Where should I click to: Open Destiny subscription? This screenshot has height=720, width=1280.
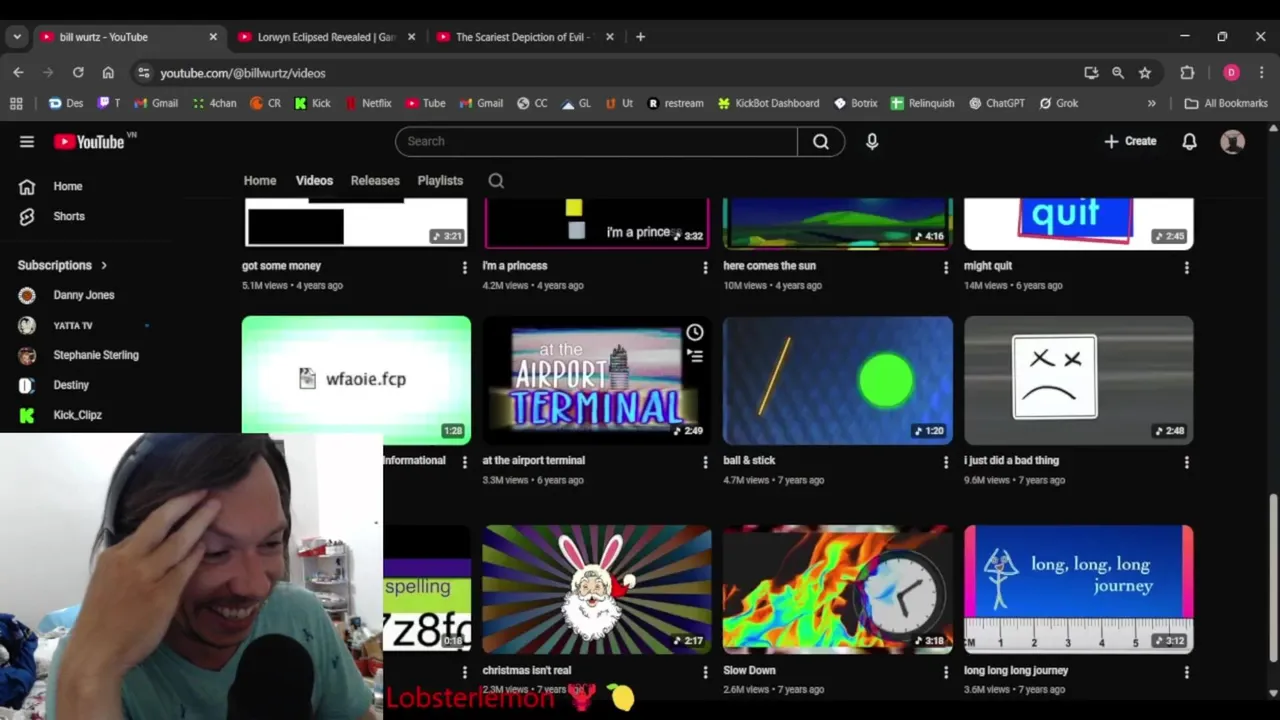point(71,385)
